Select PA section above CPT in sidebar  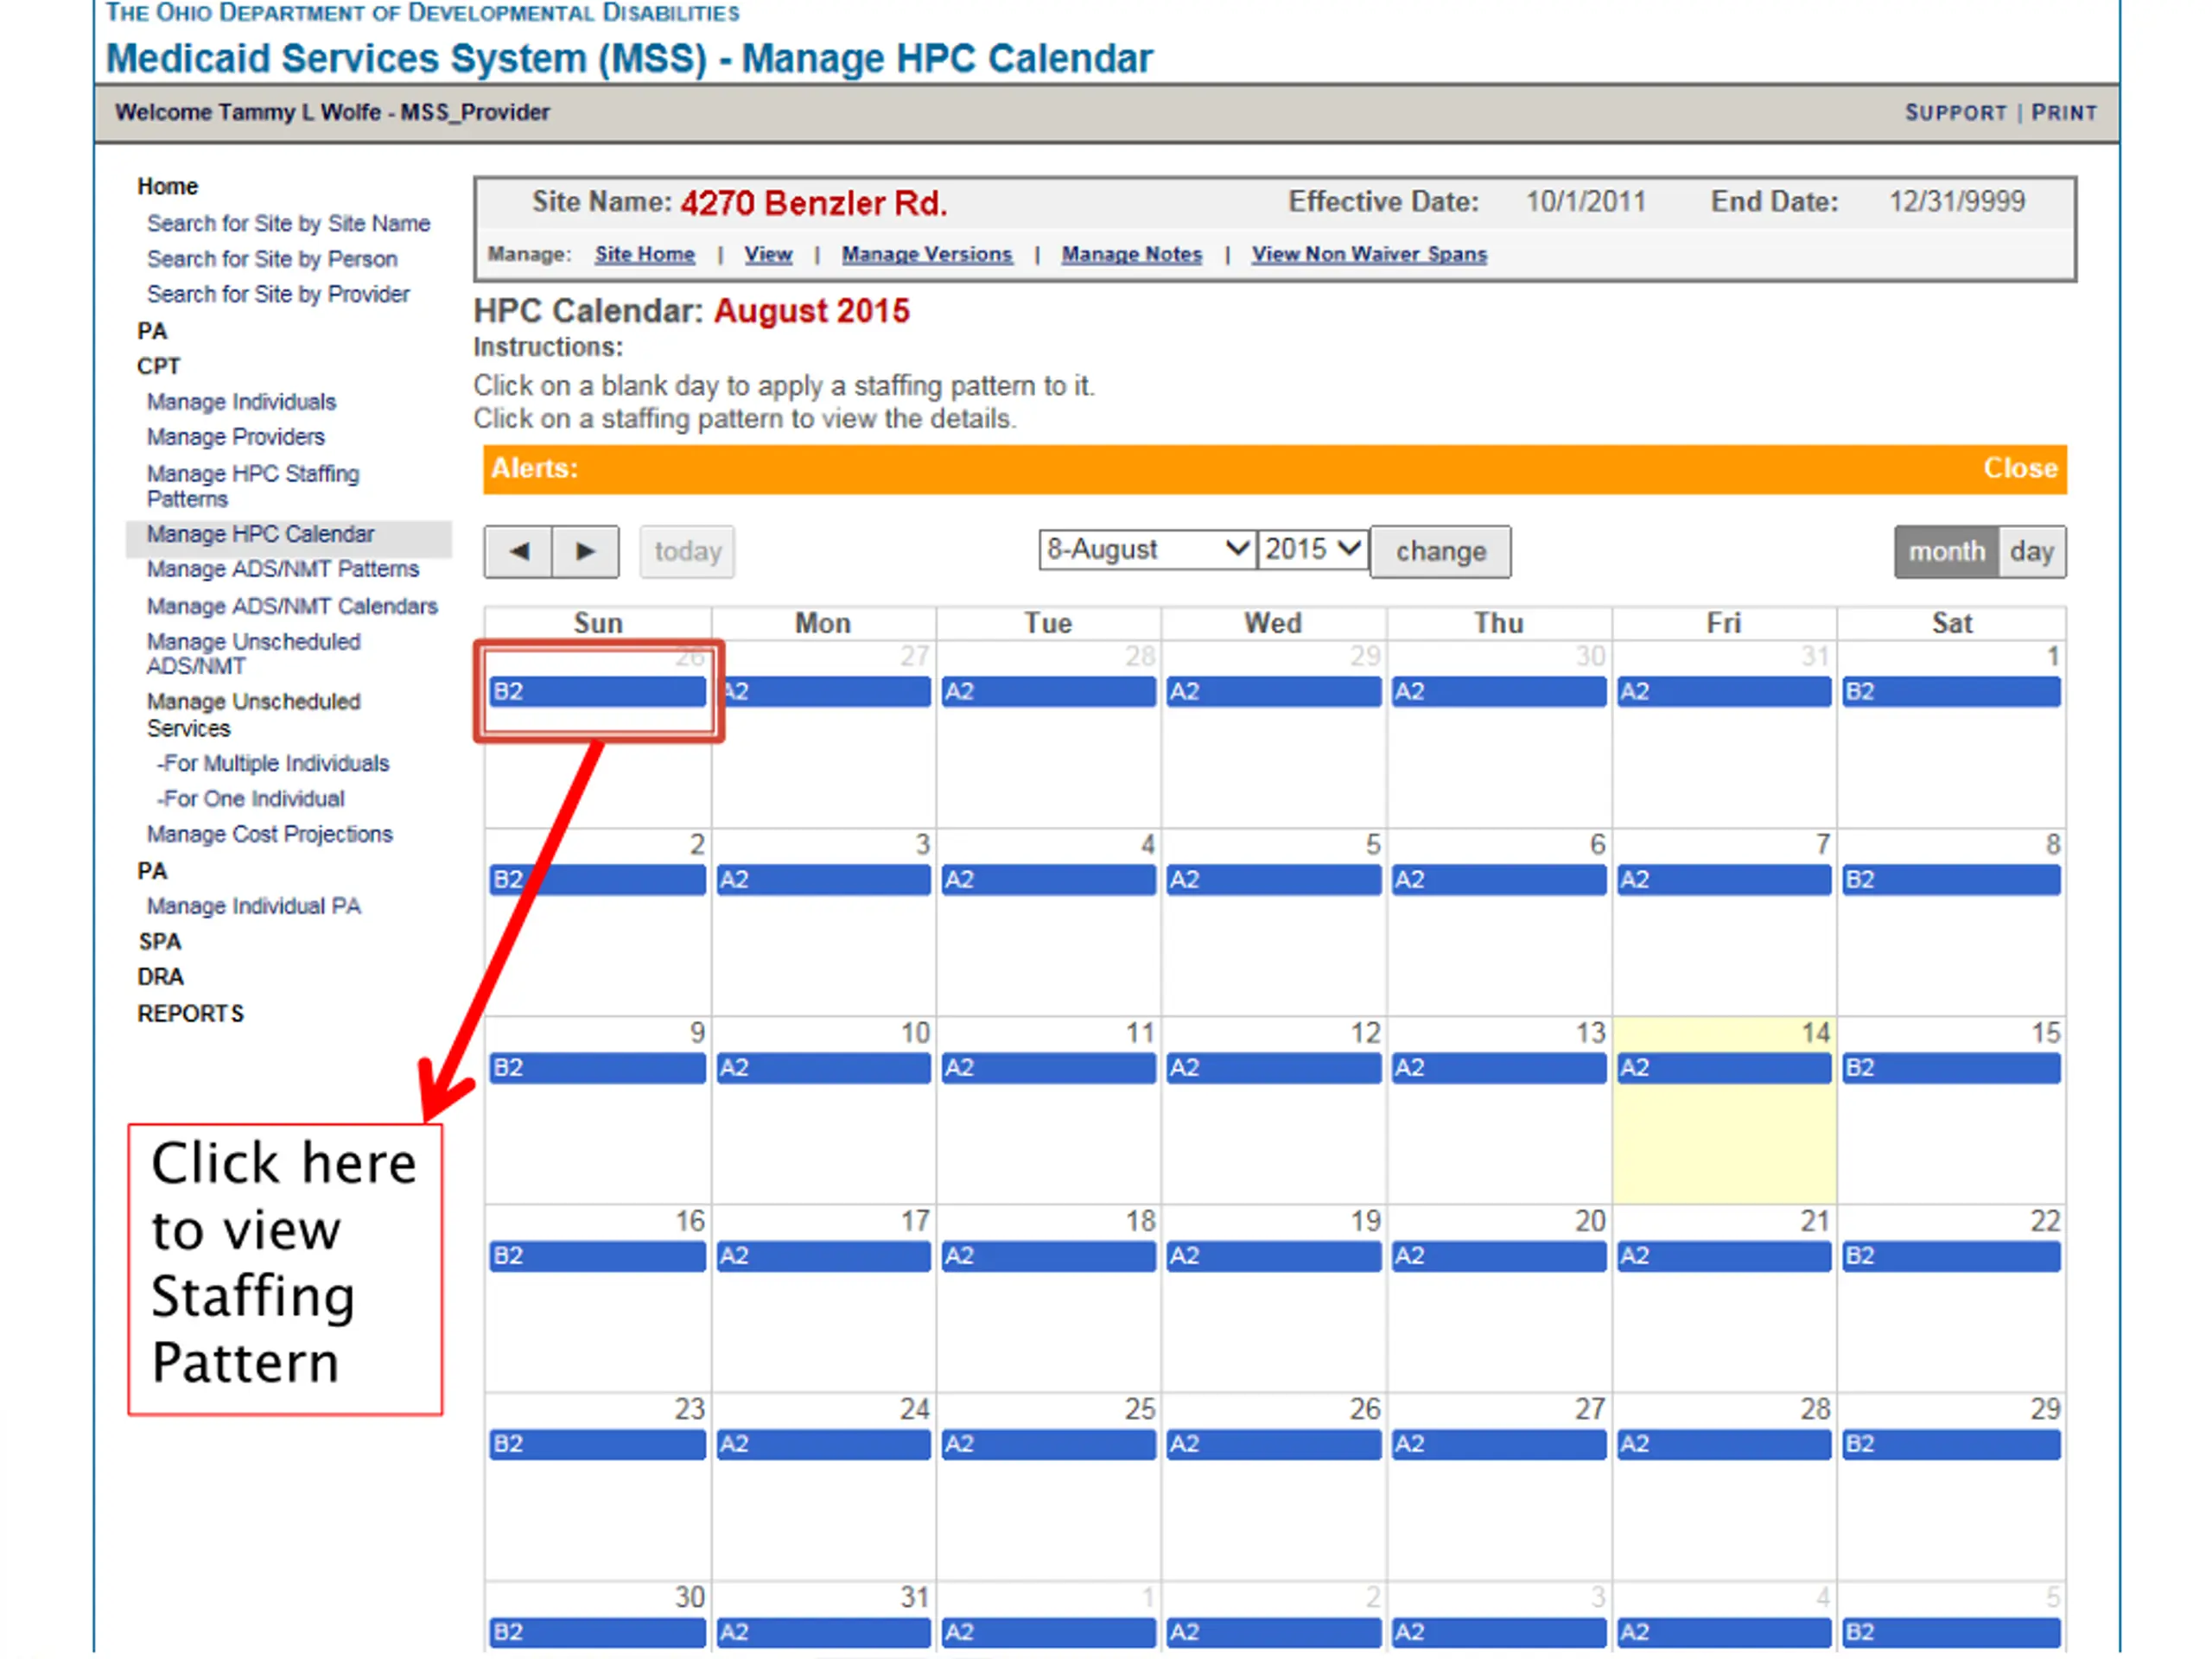[152, 331]
